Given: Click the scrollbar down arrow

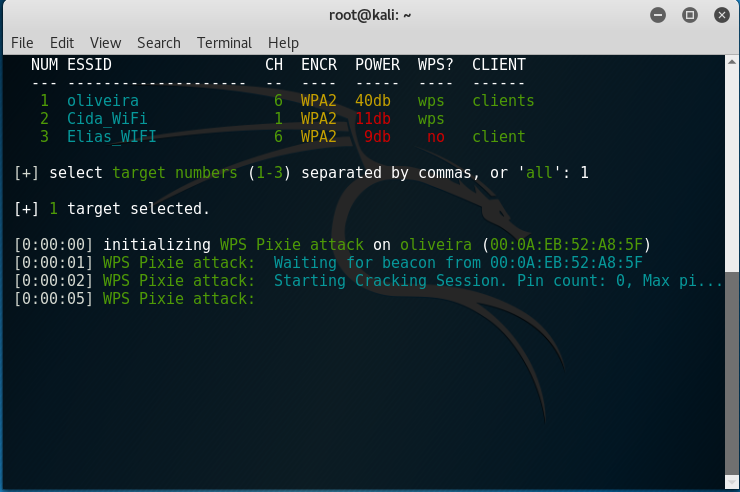Looking at the screenshot, I should [732, 482].
